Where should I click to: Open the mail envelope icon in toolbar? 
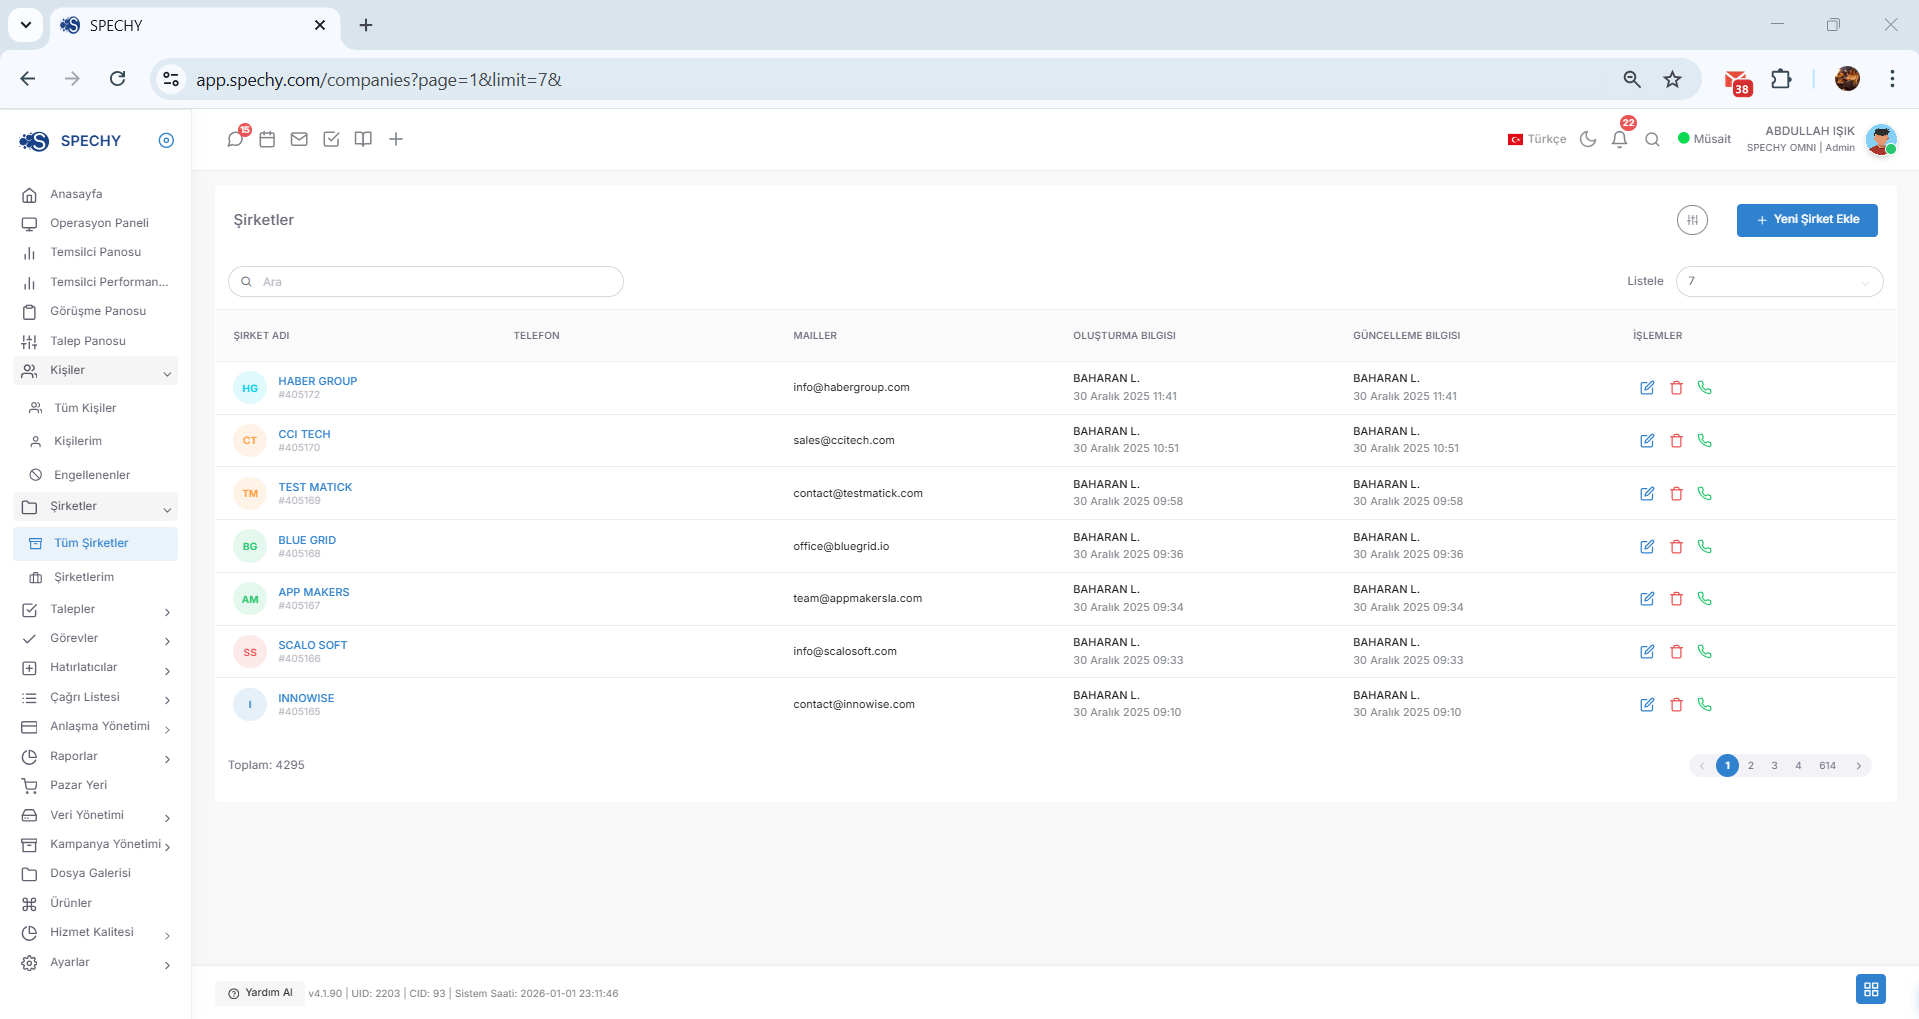[299, 139]
